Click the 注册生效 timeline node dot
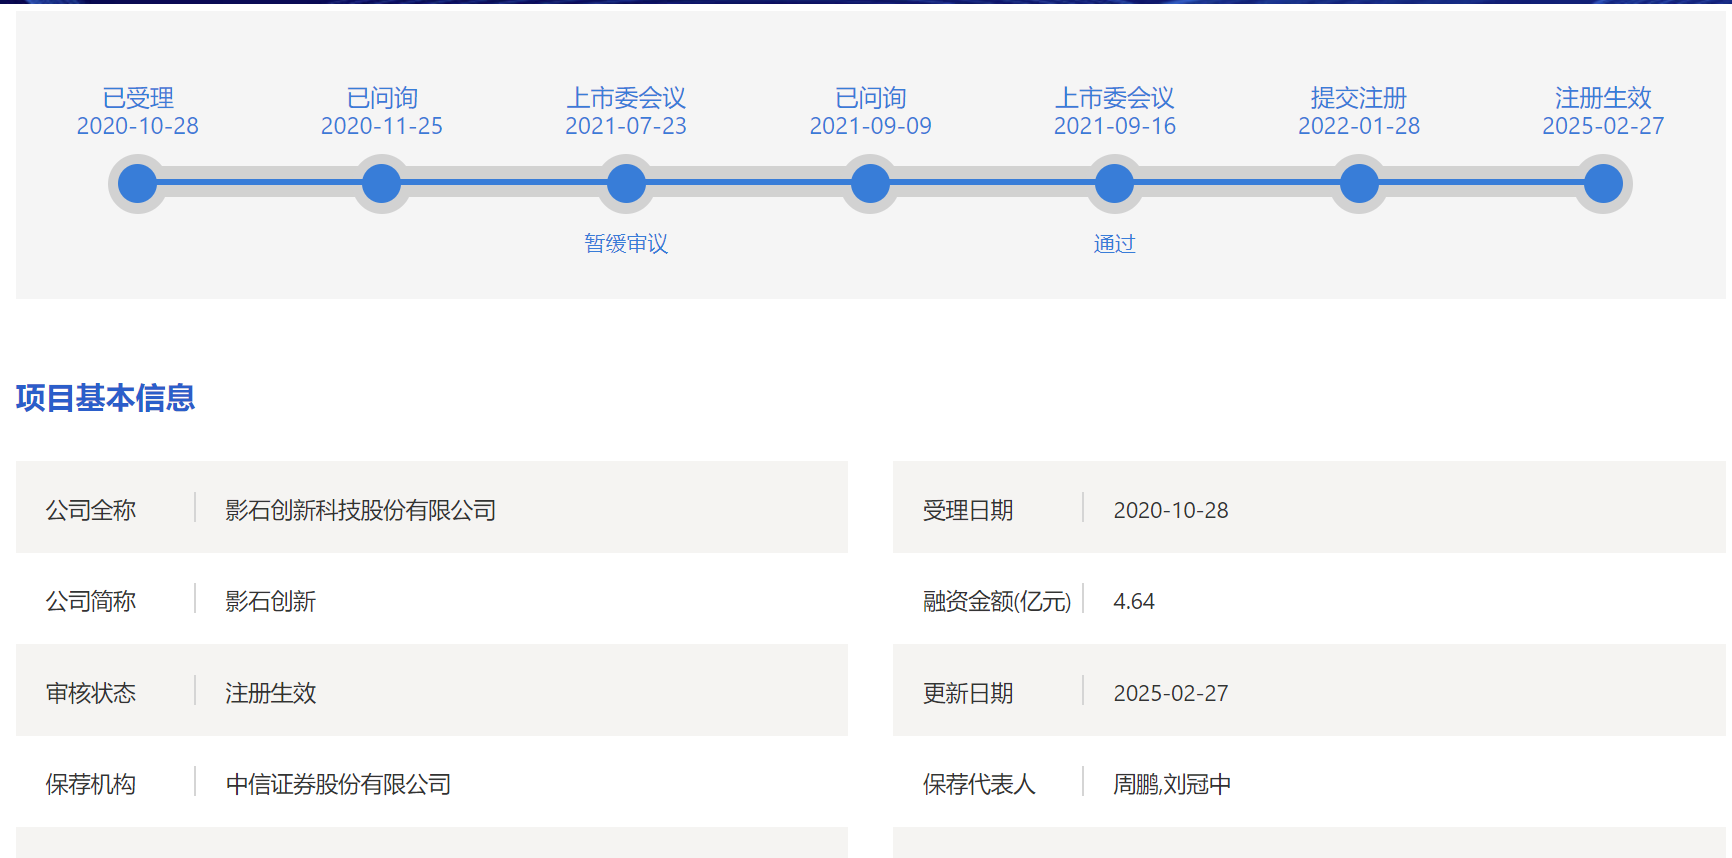 [1603, 184]
